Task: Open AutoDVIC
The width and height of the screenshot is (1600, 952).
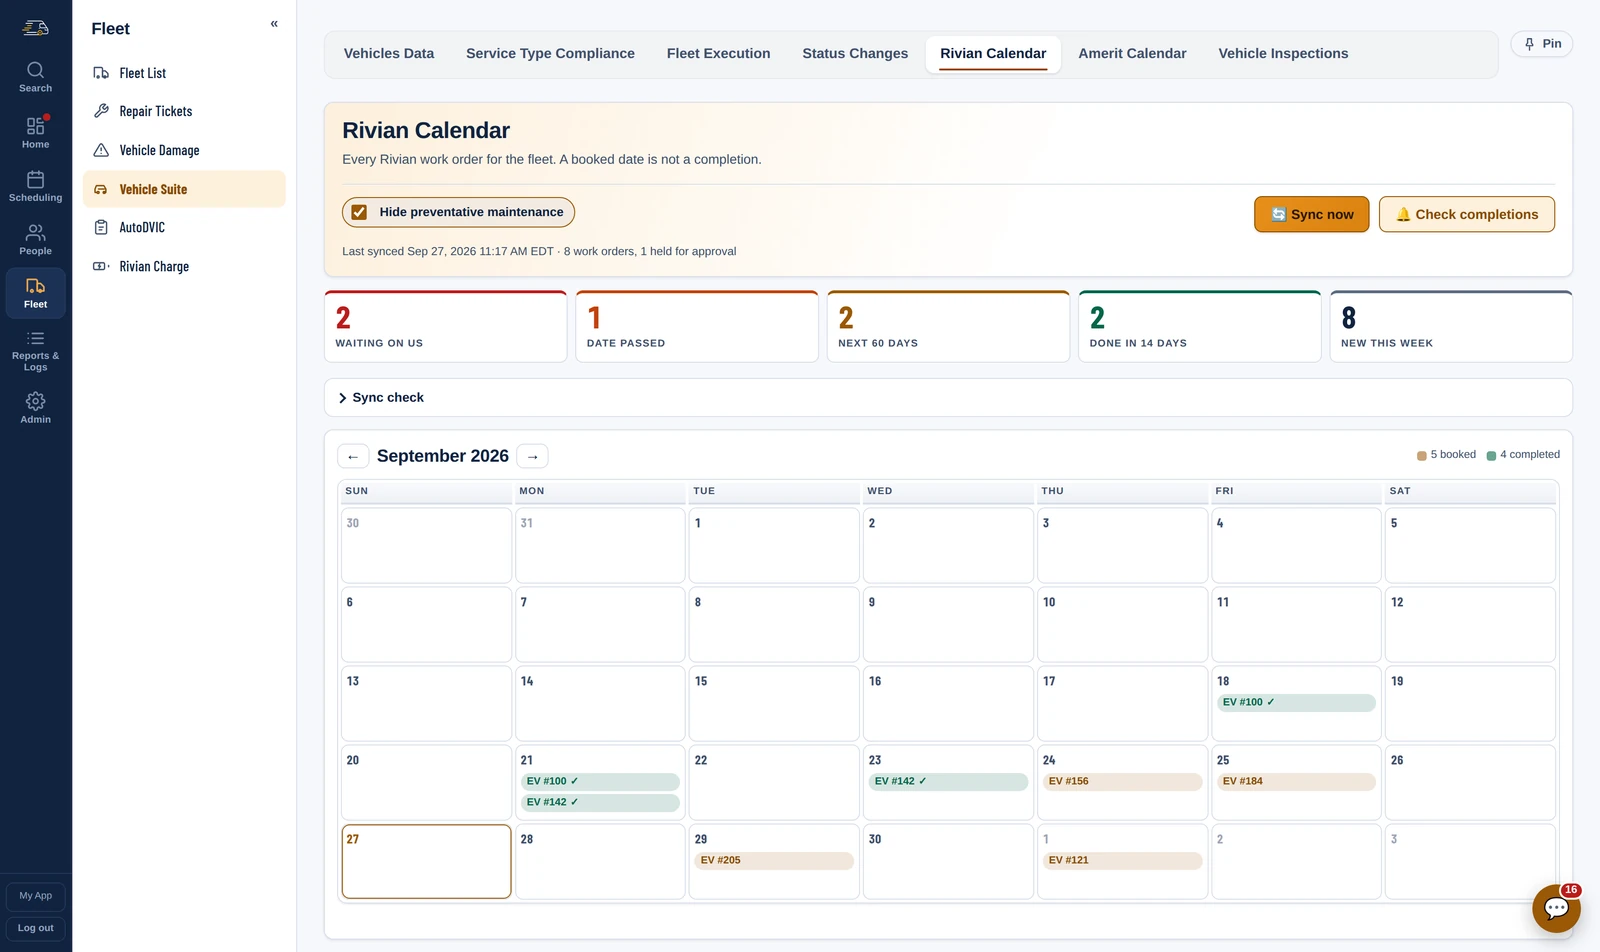Action: [x=184, y=227]
